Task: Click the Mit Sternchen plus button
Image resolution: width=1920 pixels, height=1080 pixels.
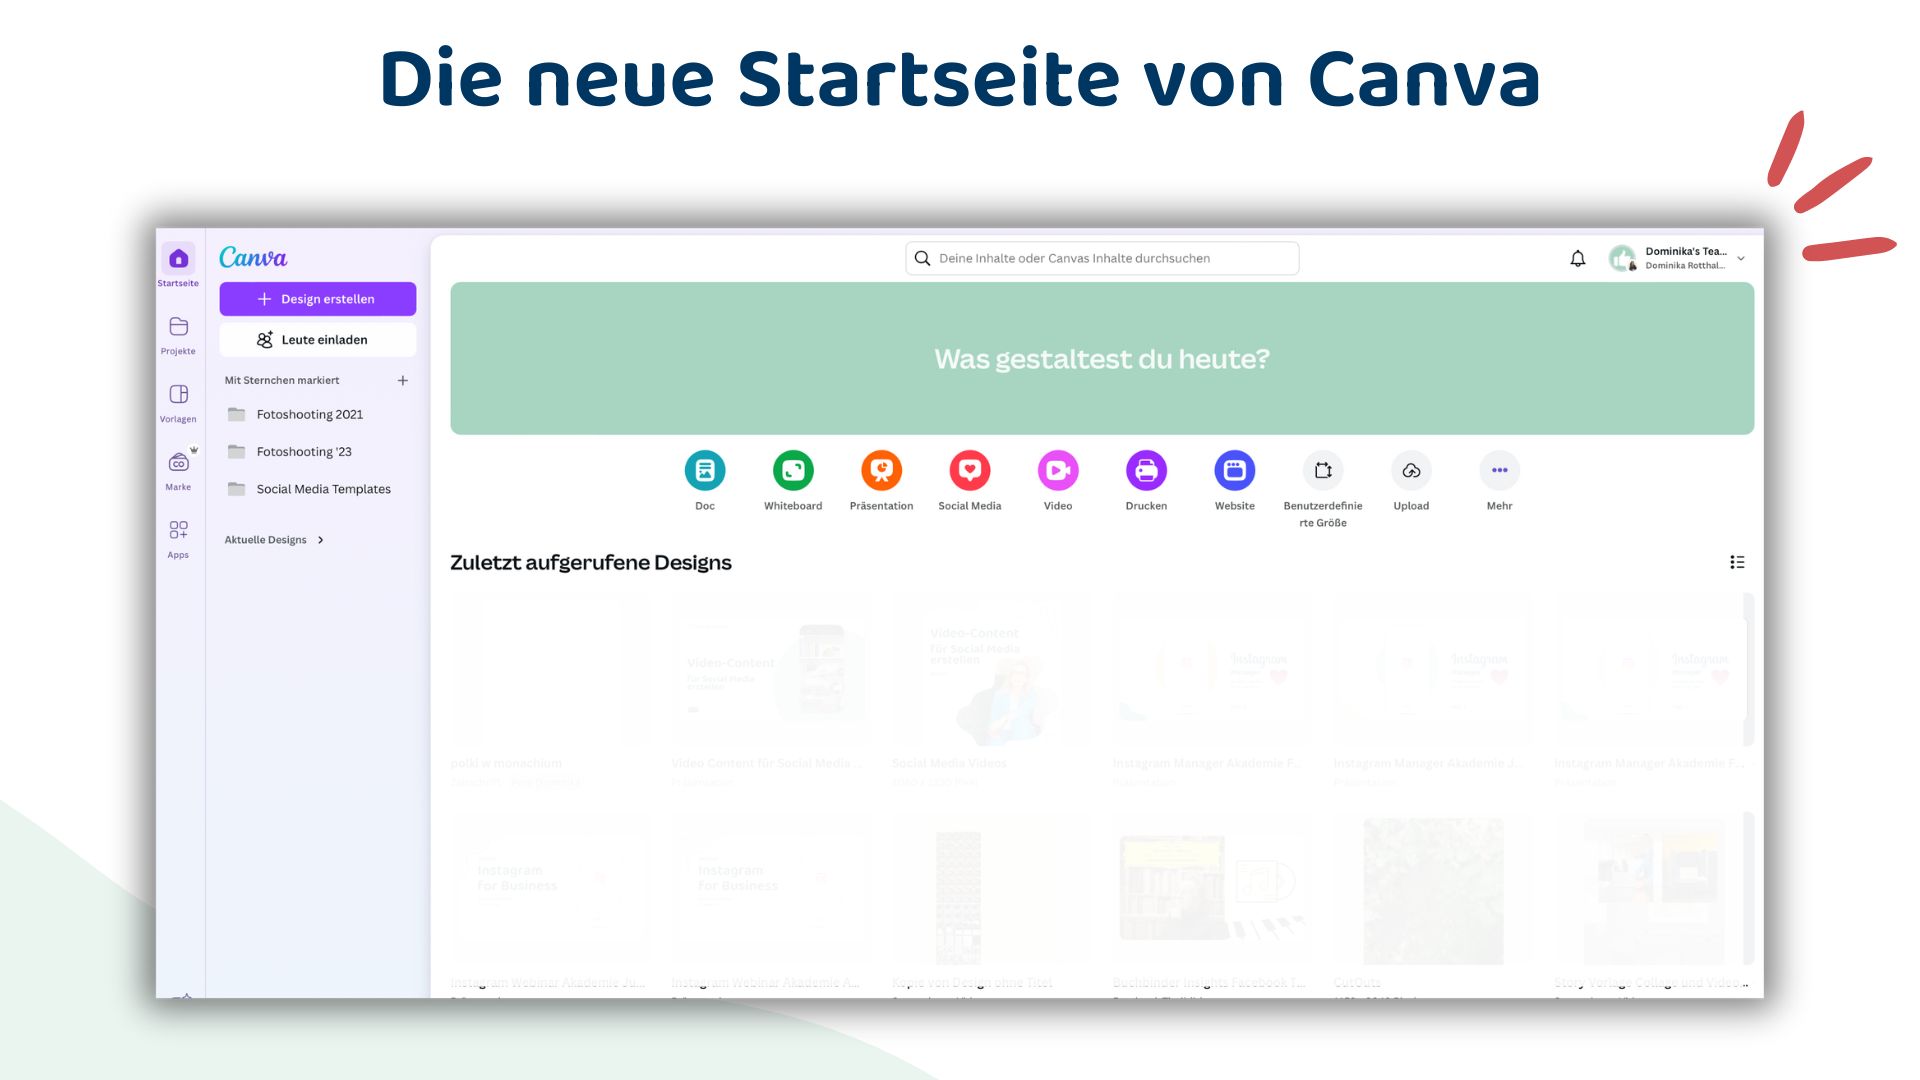Action: click(405, 380)
